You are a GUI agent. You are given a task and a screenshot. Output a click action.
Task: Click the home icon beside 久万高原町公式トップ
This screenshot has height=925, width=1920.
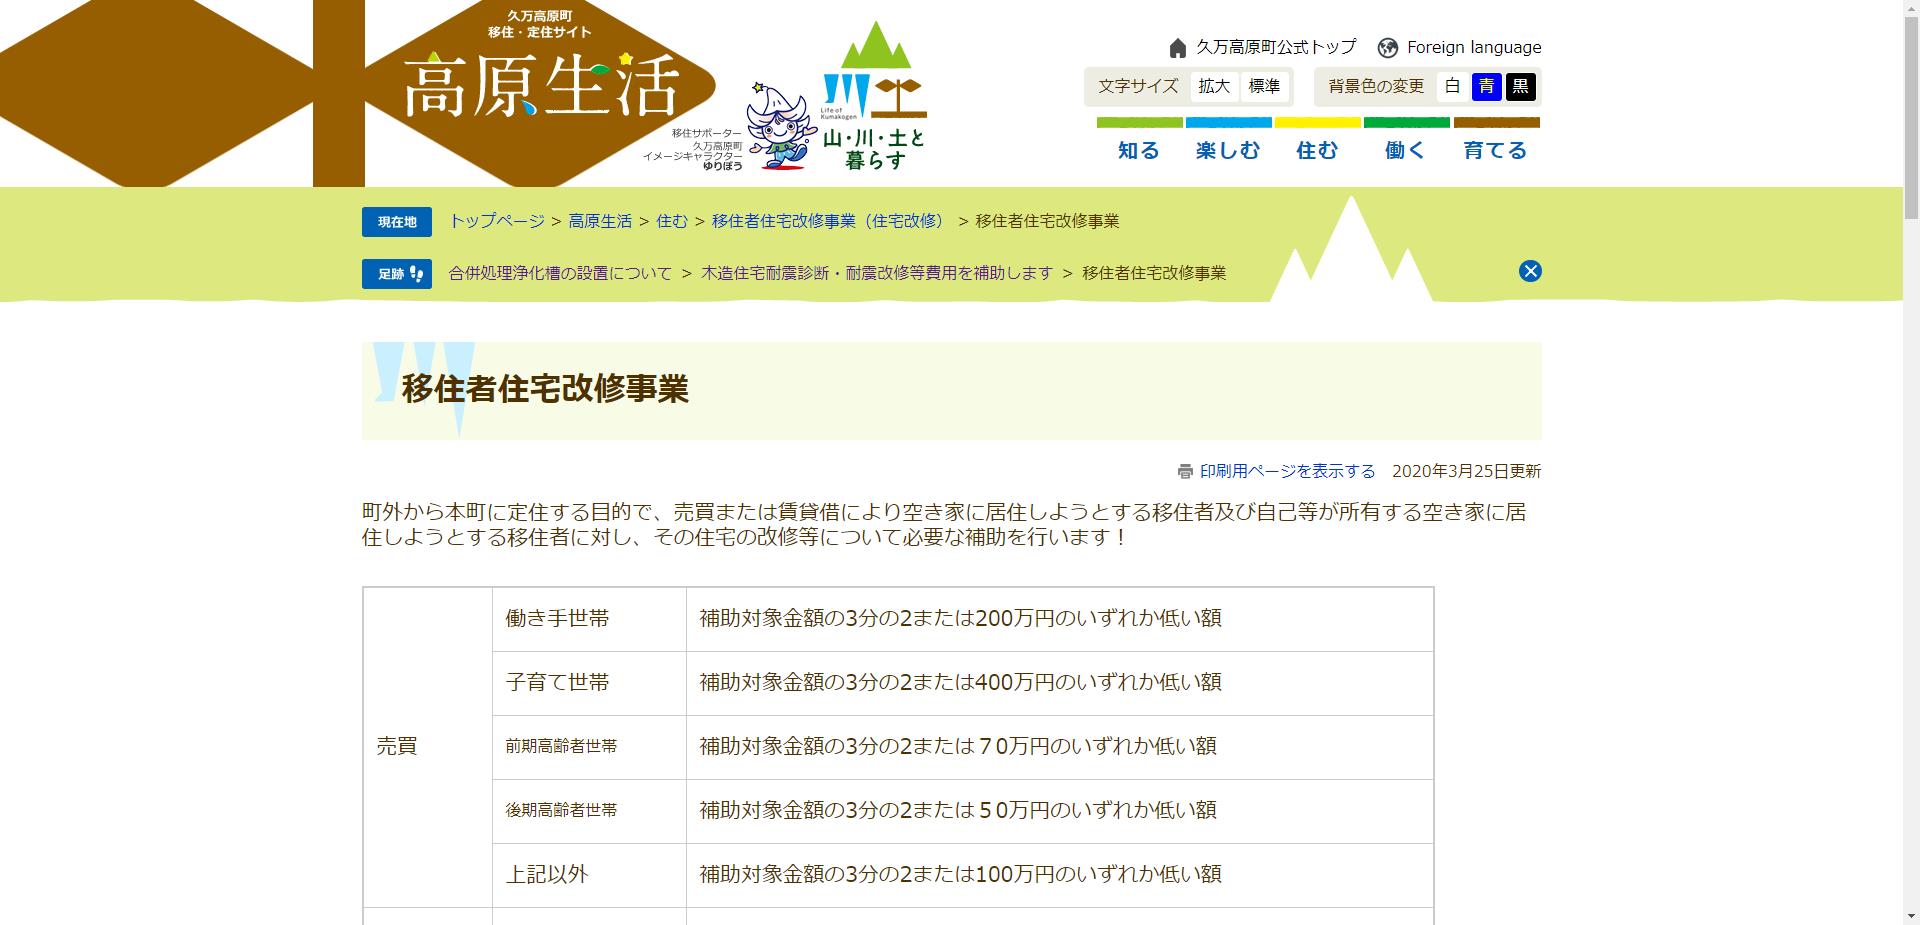1176,46
